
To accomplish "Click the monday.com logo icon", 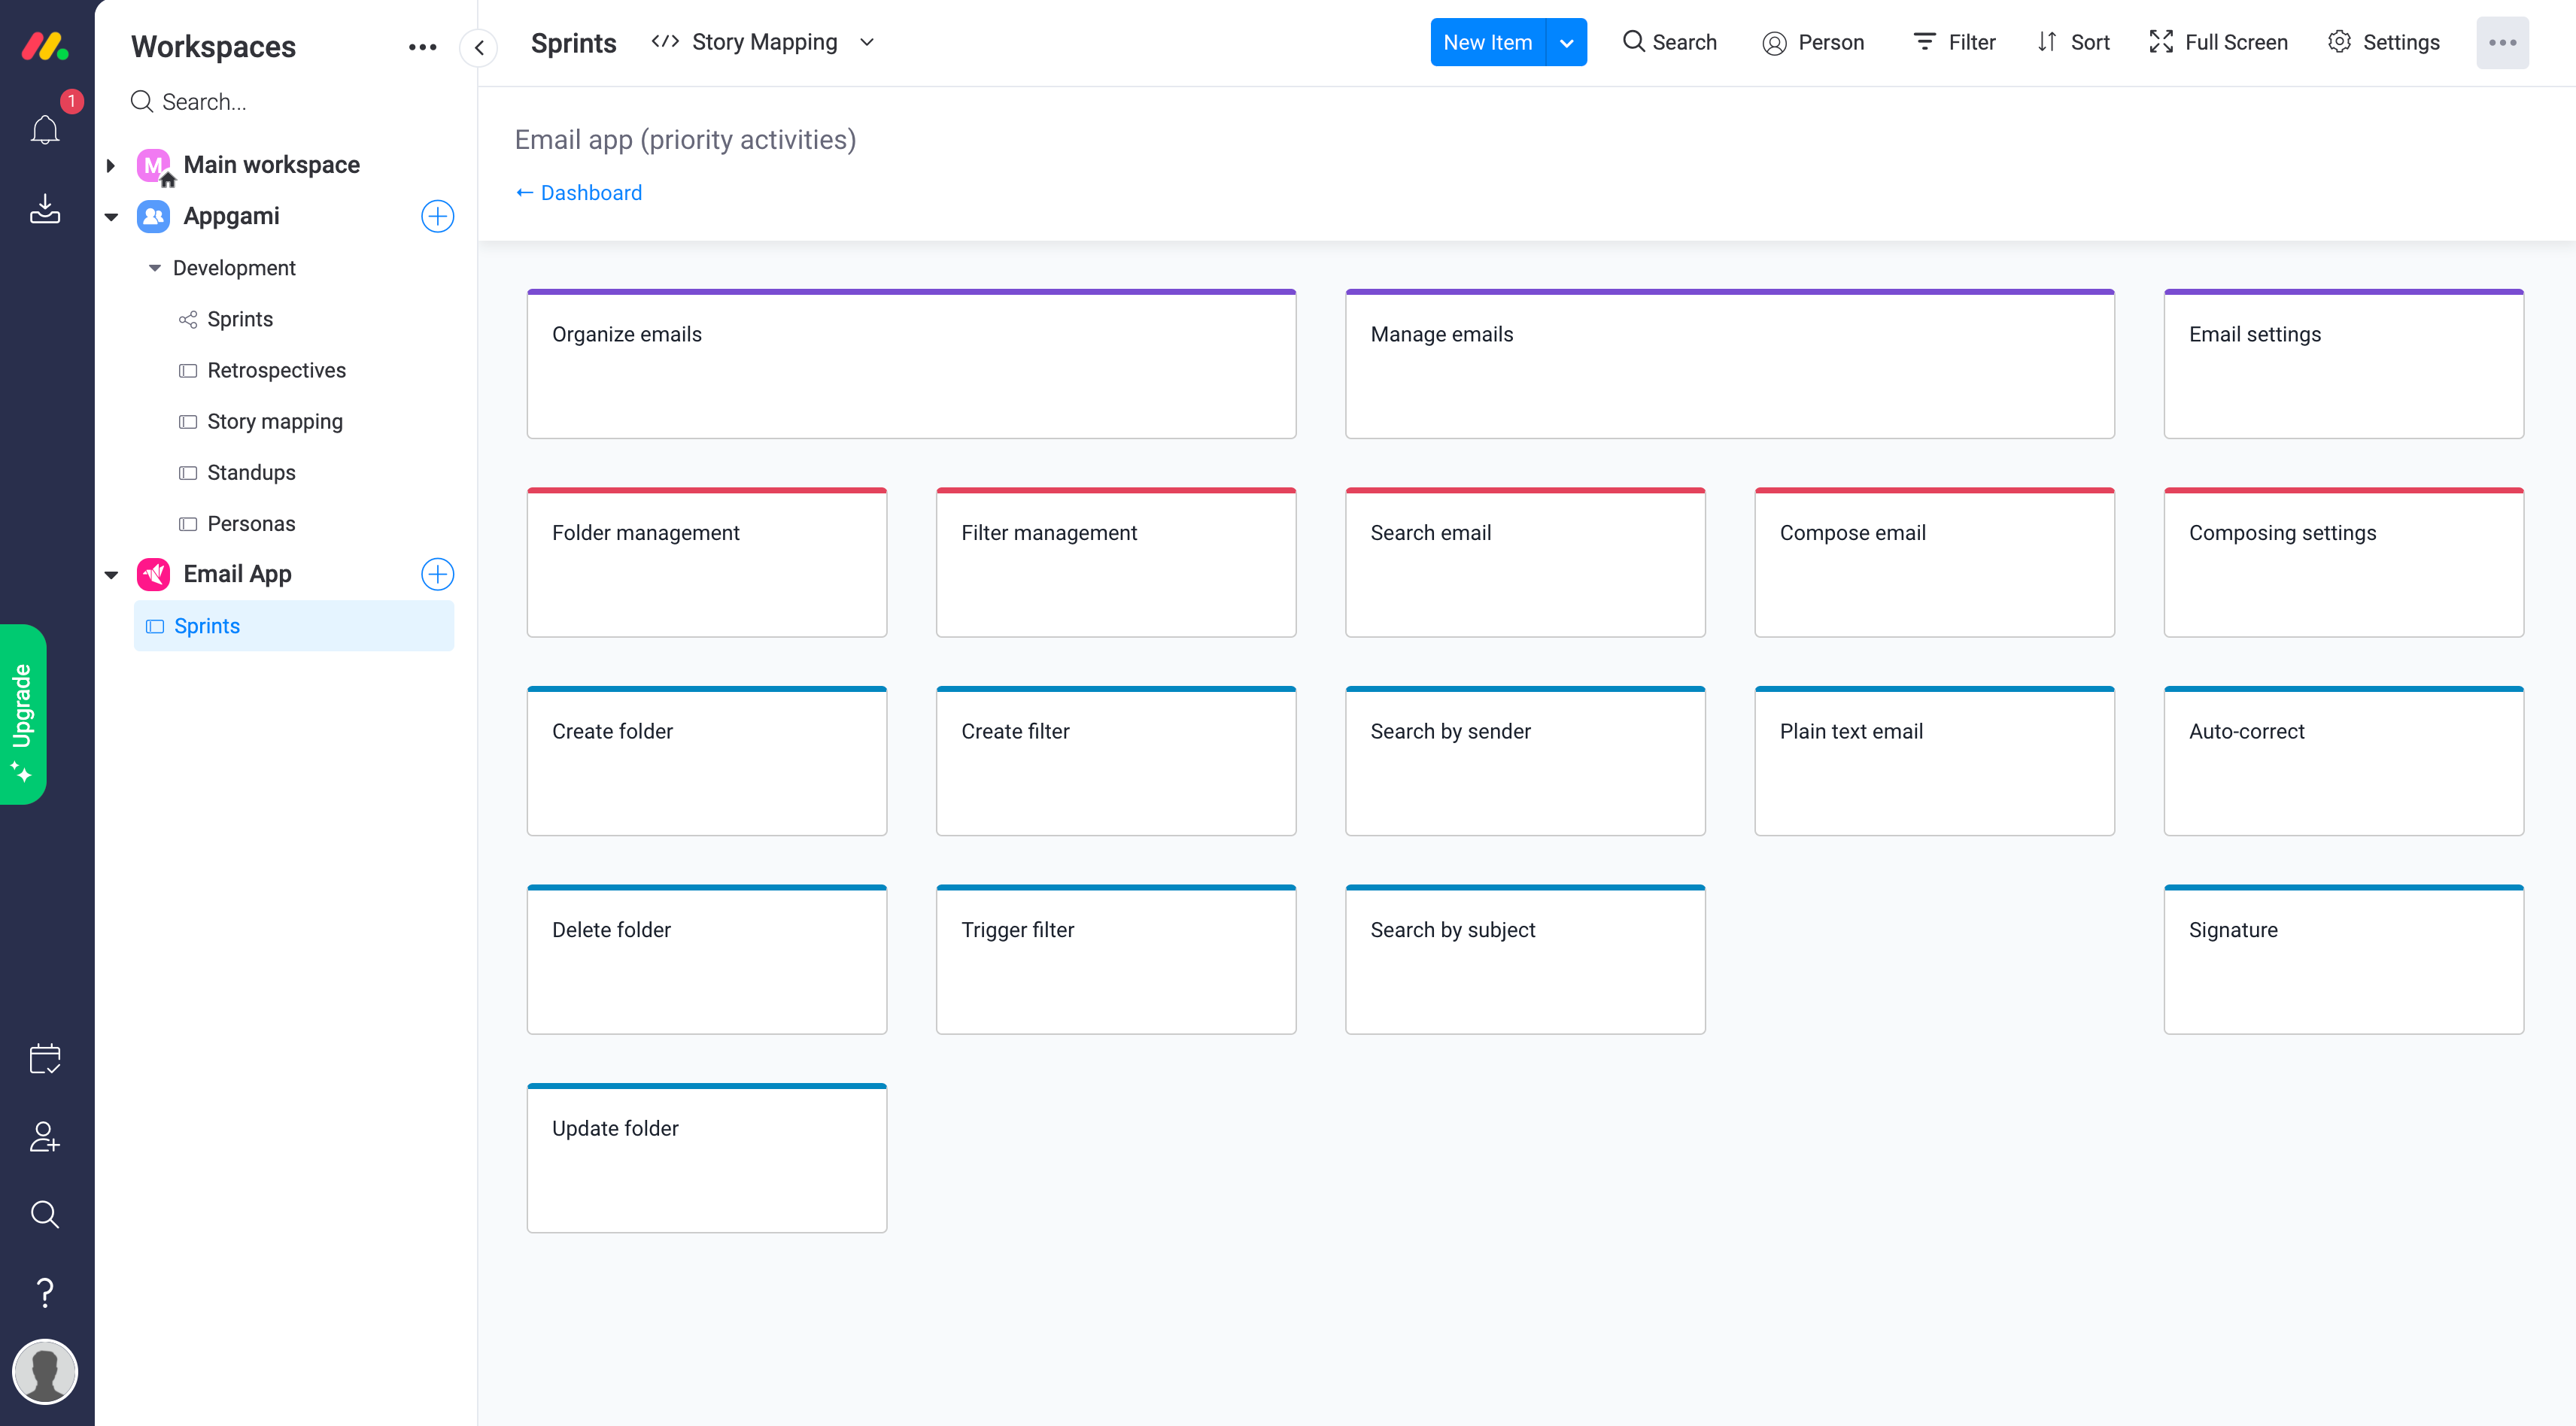I will click(x=45, y=46).
